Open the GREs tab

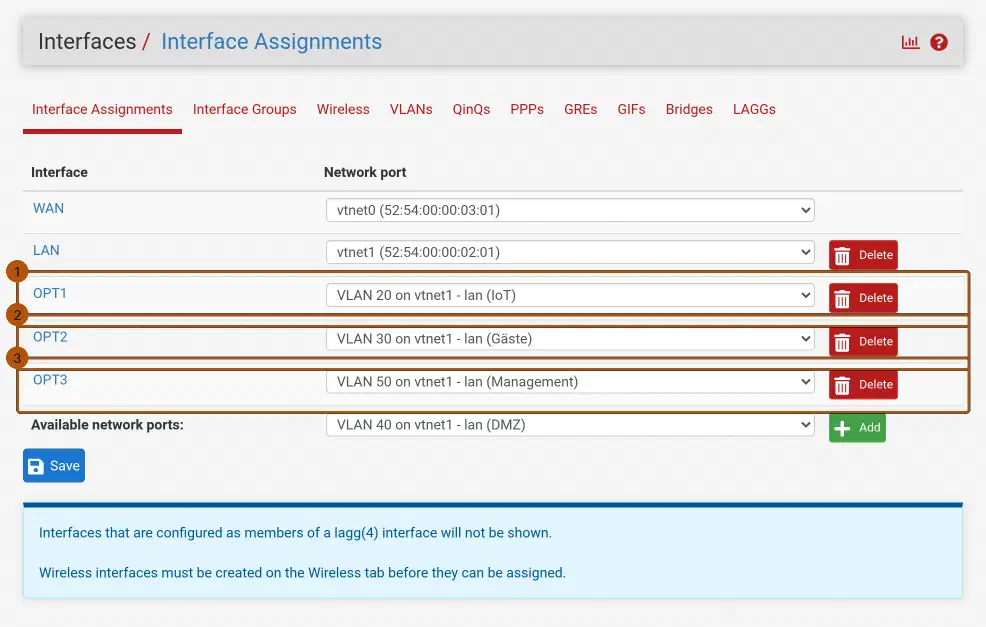tap(580, 109)
